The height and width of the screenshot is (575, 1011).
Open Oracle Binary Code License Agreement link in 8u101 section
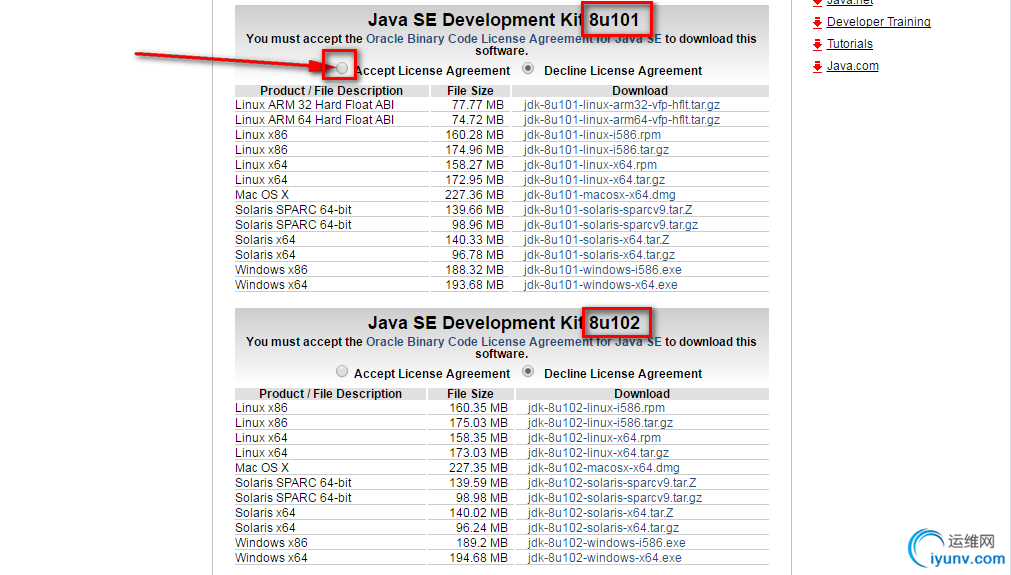point(513,39)
